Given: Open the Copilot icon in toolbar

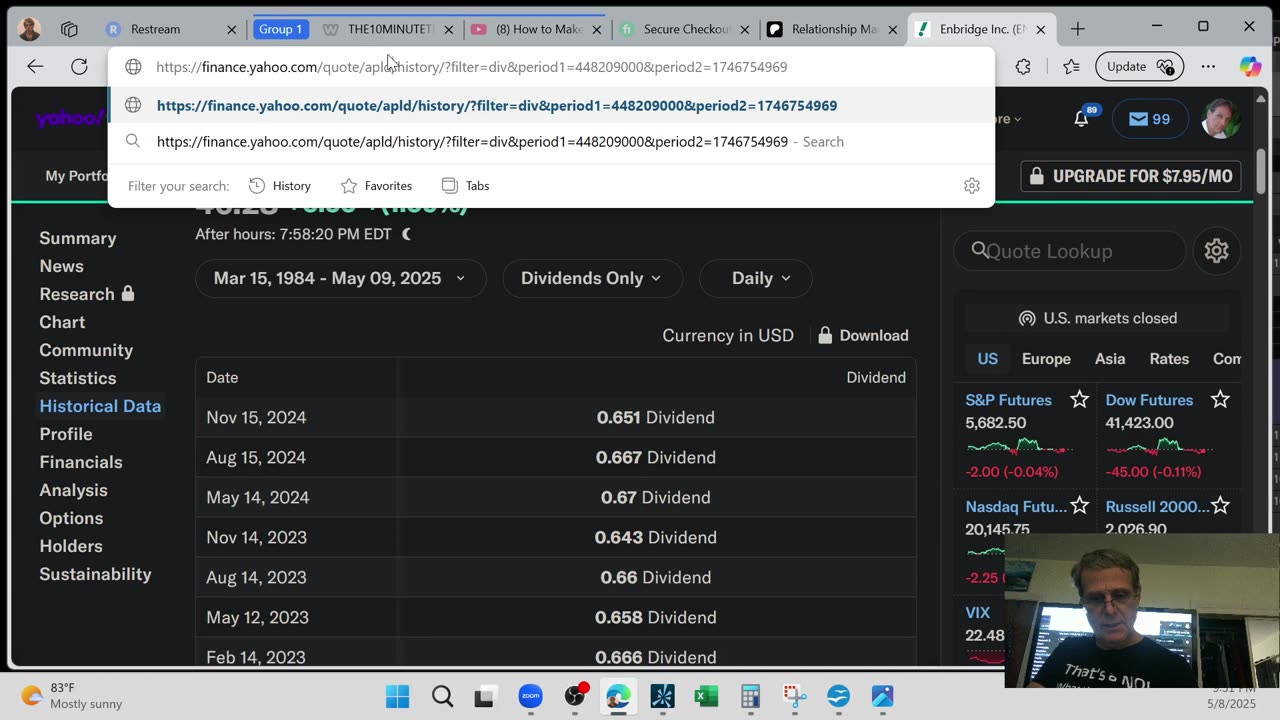Looking at the screenshot, I should 1250,67.
